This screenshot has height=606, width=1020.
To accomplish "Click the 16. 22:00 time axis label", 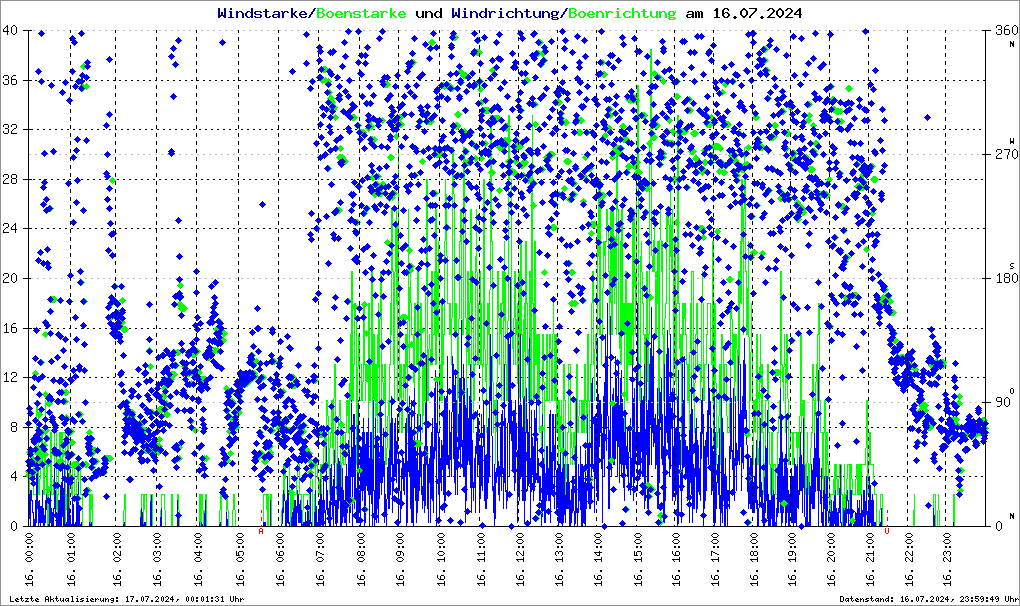I will [x=909, y=559].
